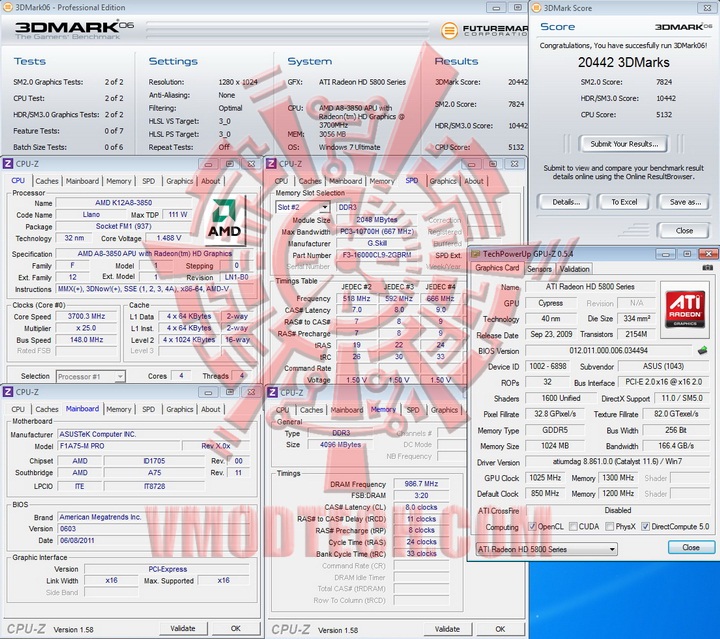Click the Details button in 3DMark Score
Viewport: 720px width, 639px height.
point(566,202)
